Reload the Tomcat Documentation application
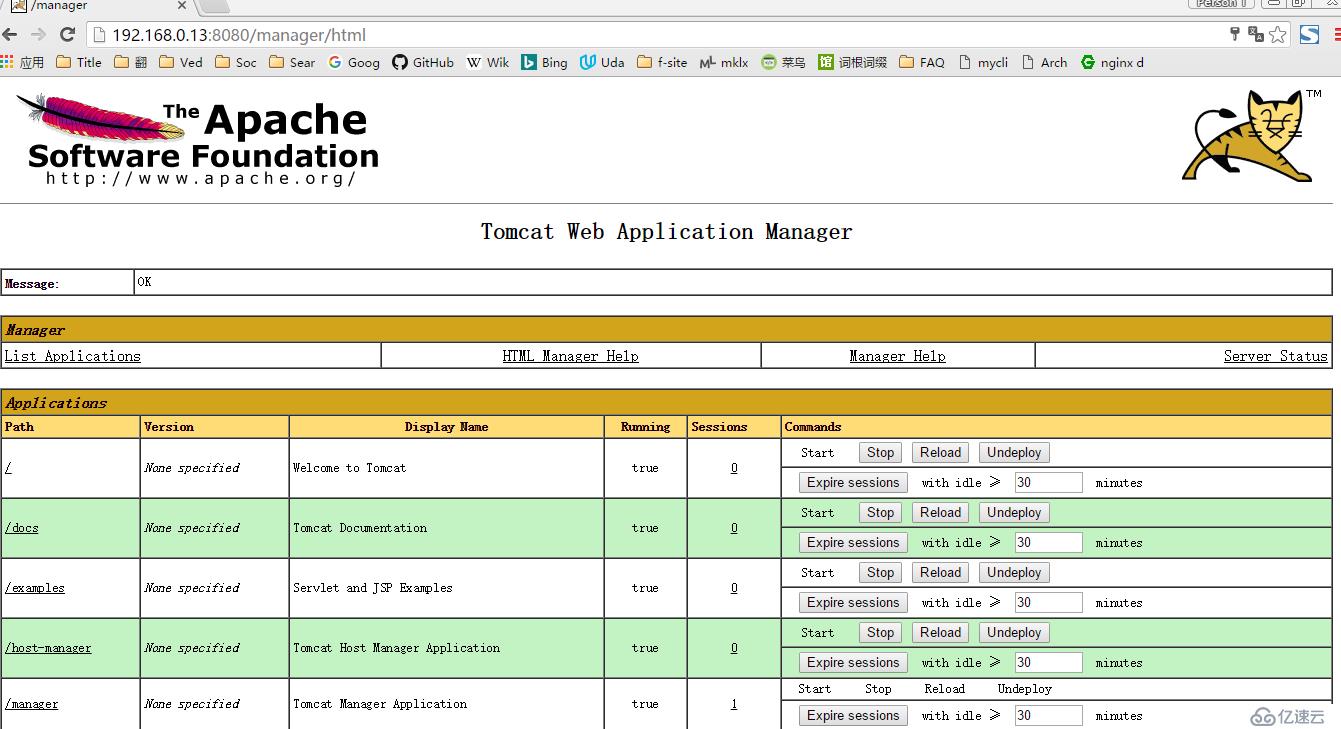Image resolution: width=1341 pixels, height=729 pixels. [941, 513]
